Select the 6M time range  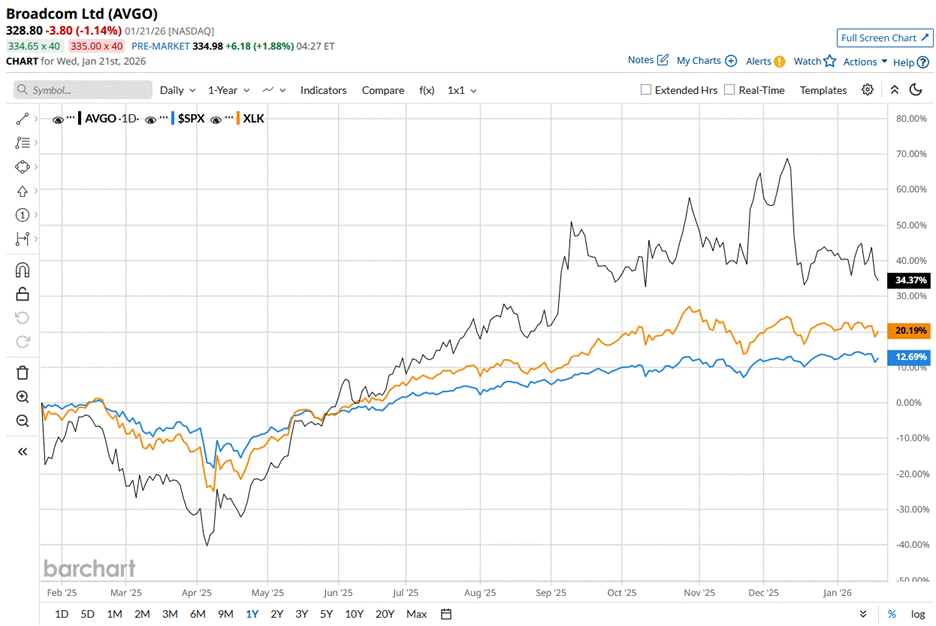point(198,614)
